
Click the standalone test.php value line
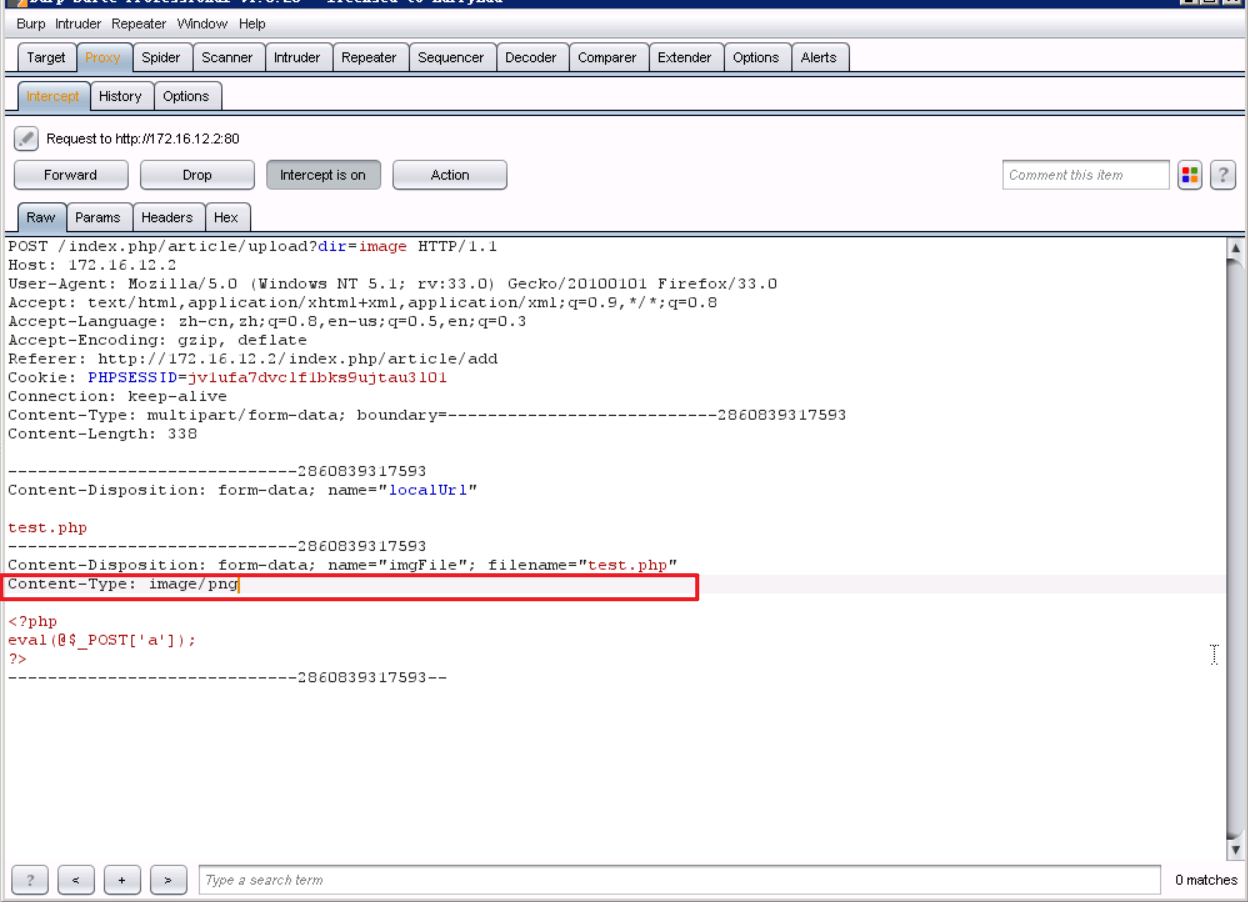pos(47,528)
